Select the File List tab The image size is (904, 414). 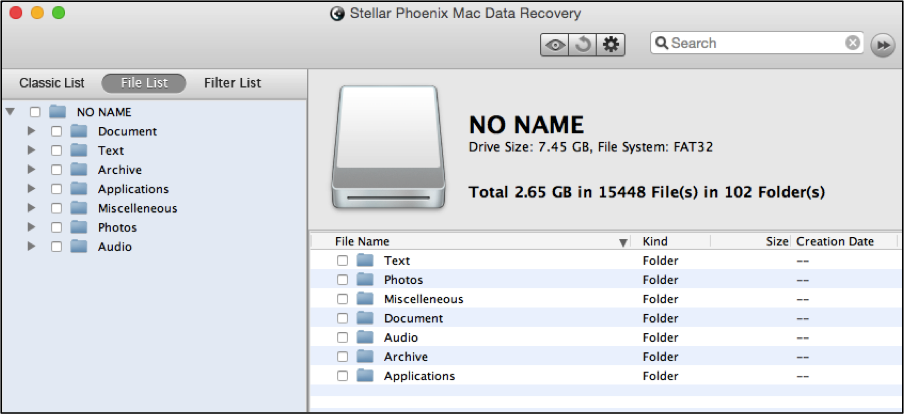[144, 83]
